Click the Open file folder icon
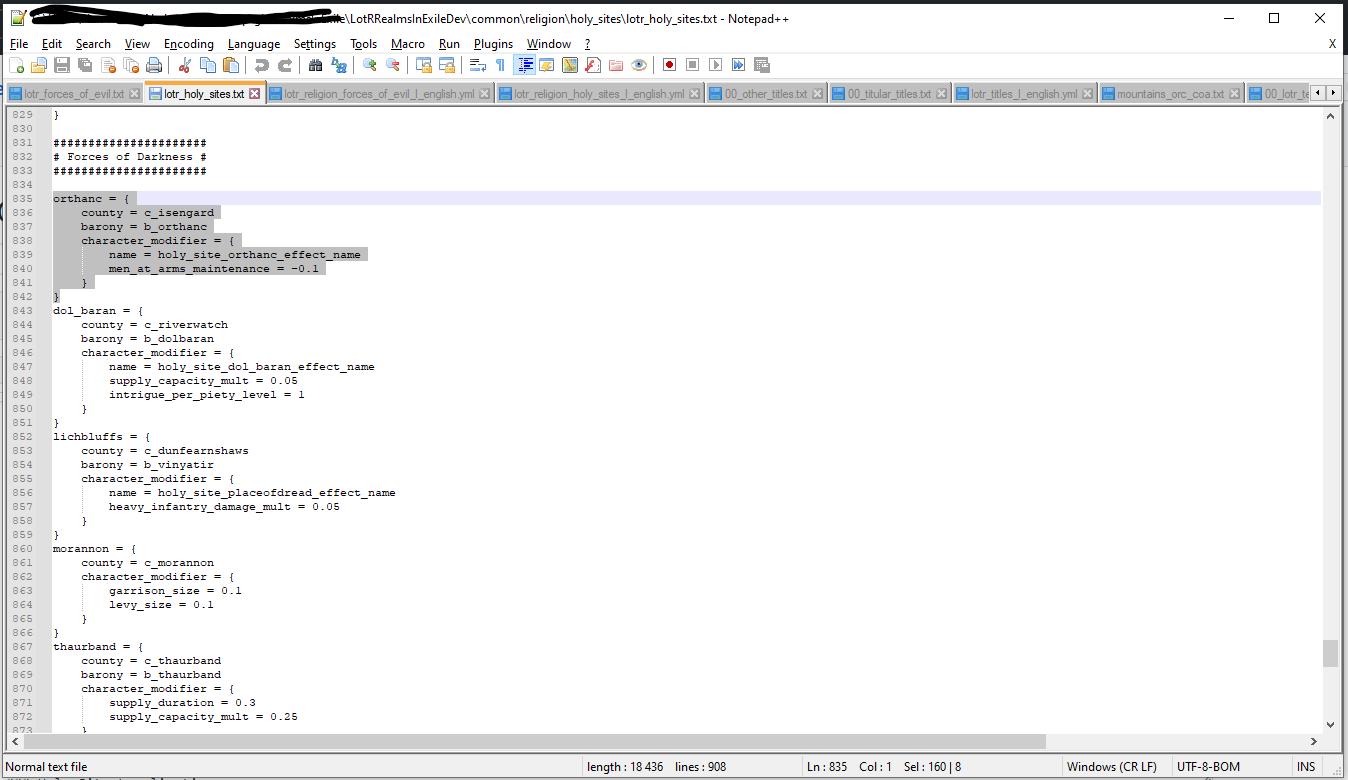This screenshot has height=780, width=1348. tap(39, 65)
